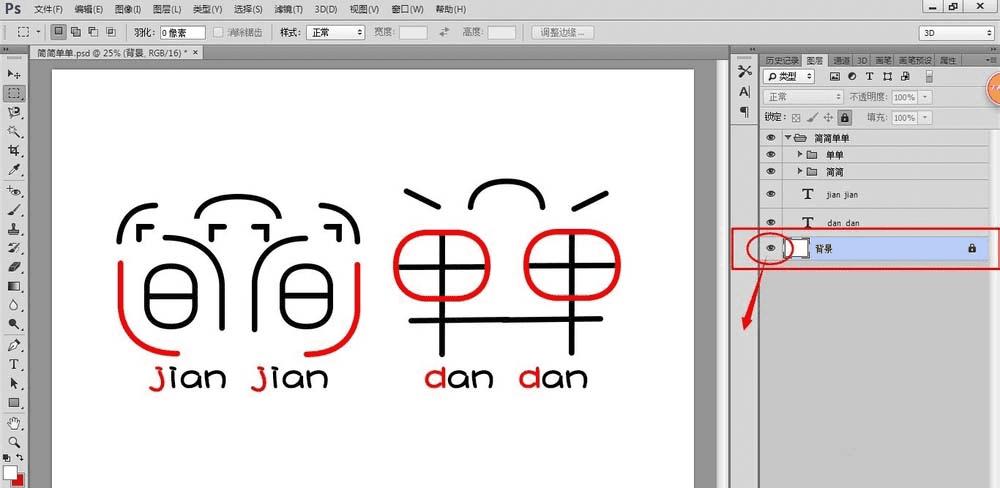Filter layers by type layer icon
This screenshot has height=488, width=1000.
pos(869,77)
